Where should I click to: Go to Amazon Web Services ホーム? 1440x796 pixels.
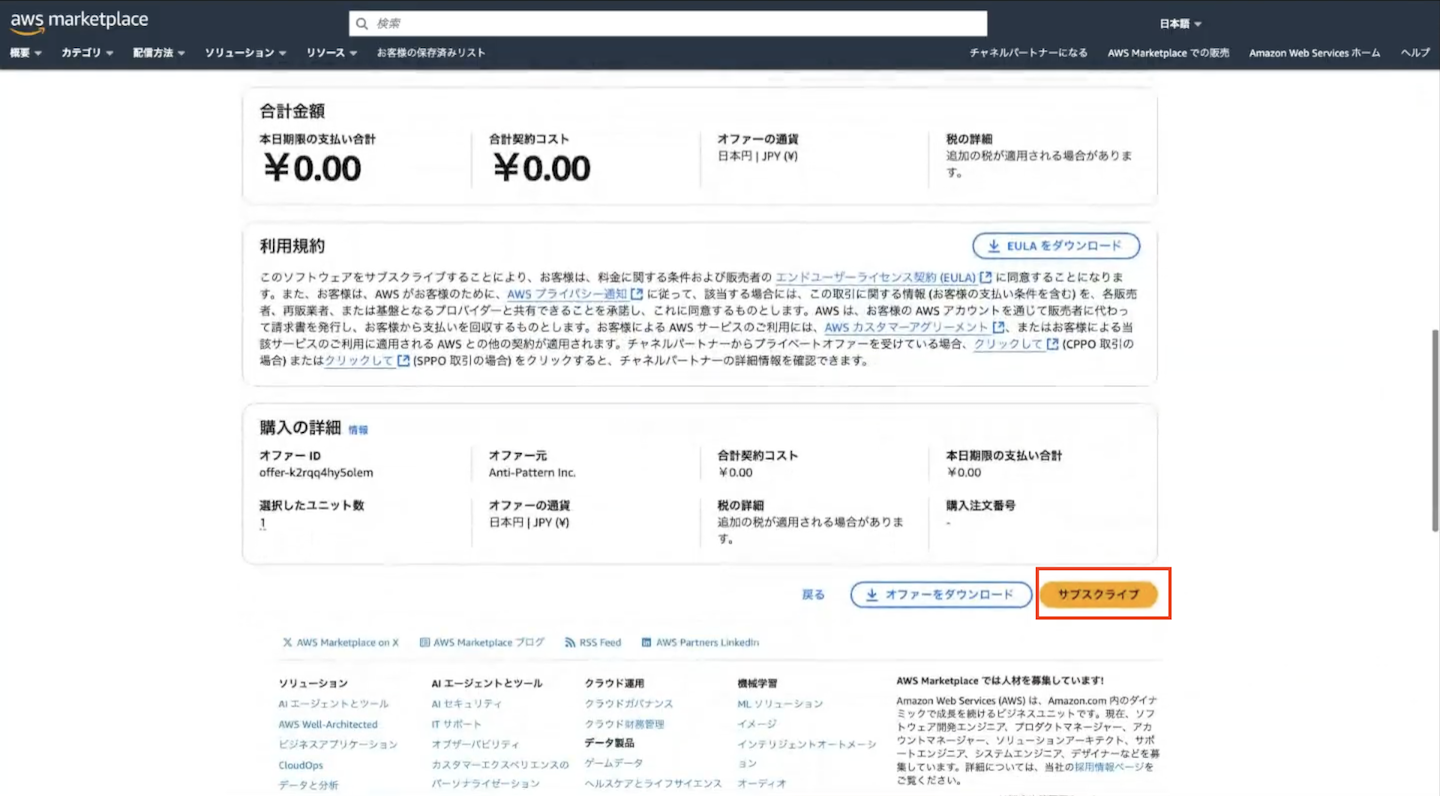pos(1314,53)
